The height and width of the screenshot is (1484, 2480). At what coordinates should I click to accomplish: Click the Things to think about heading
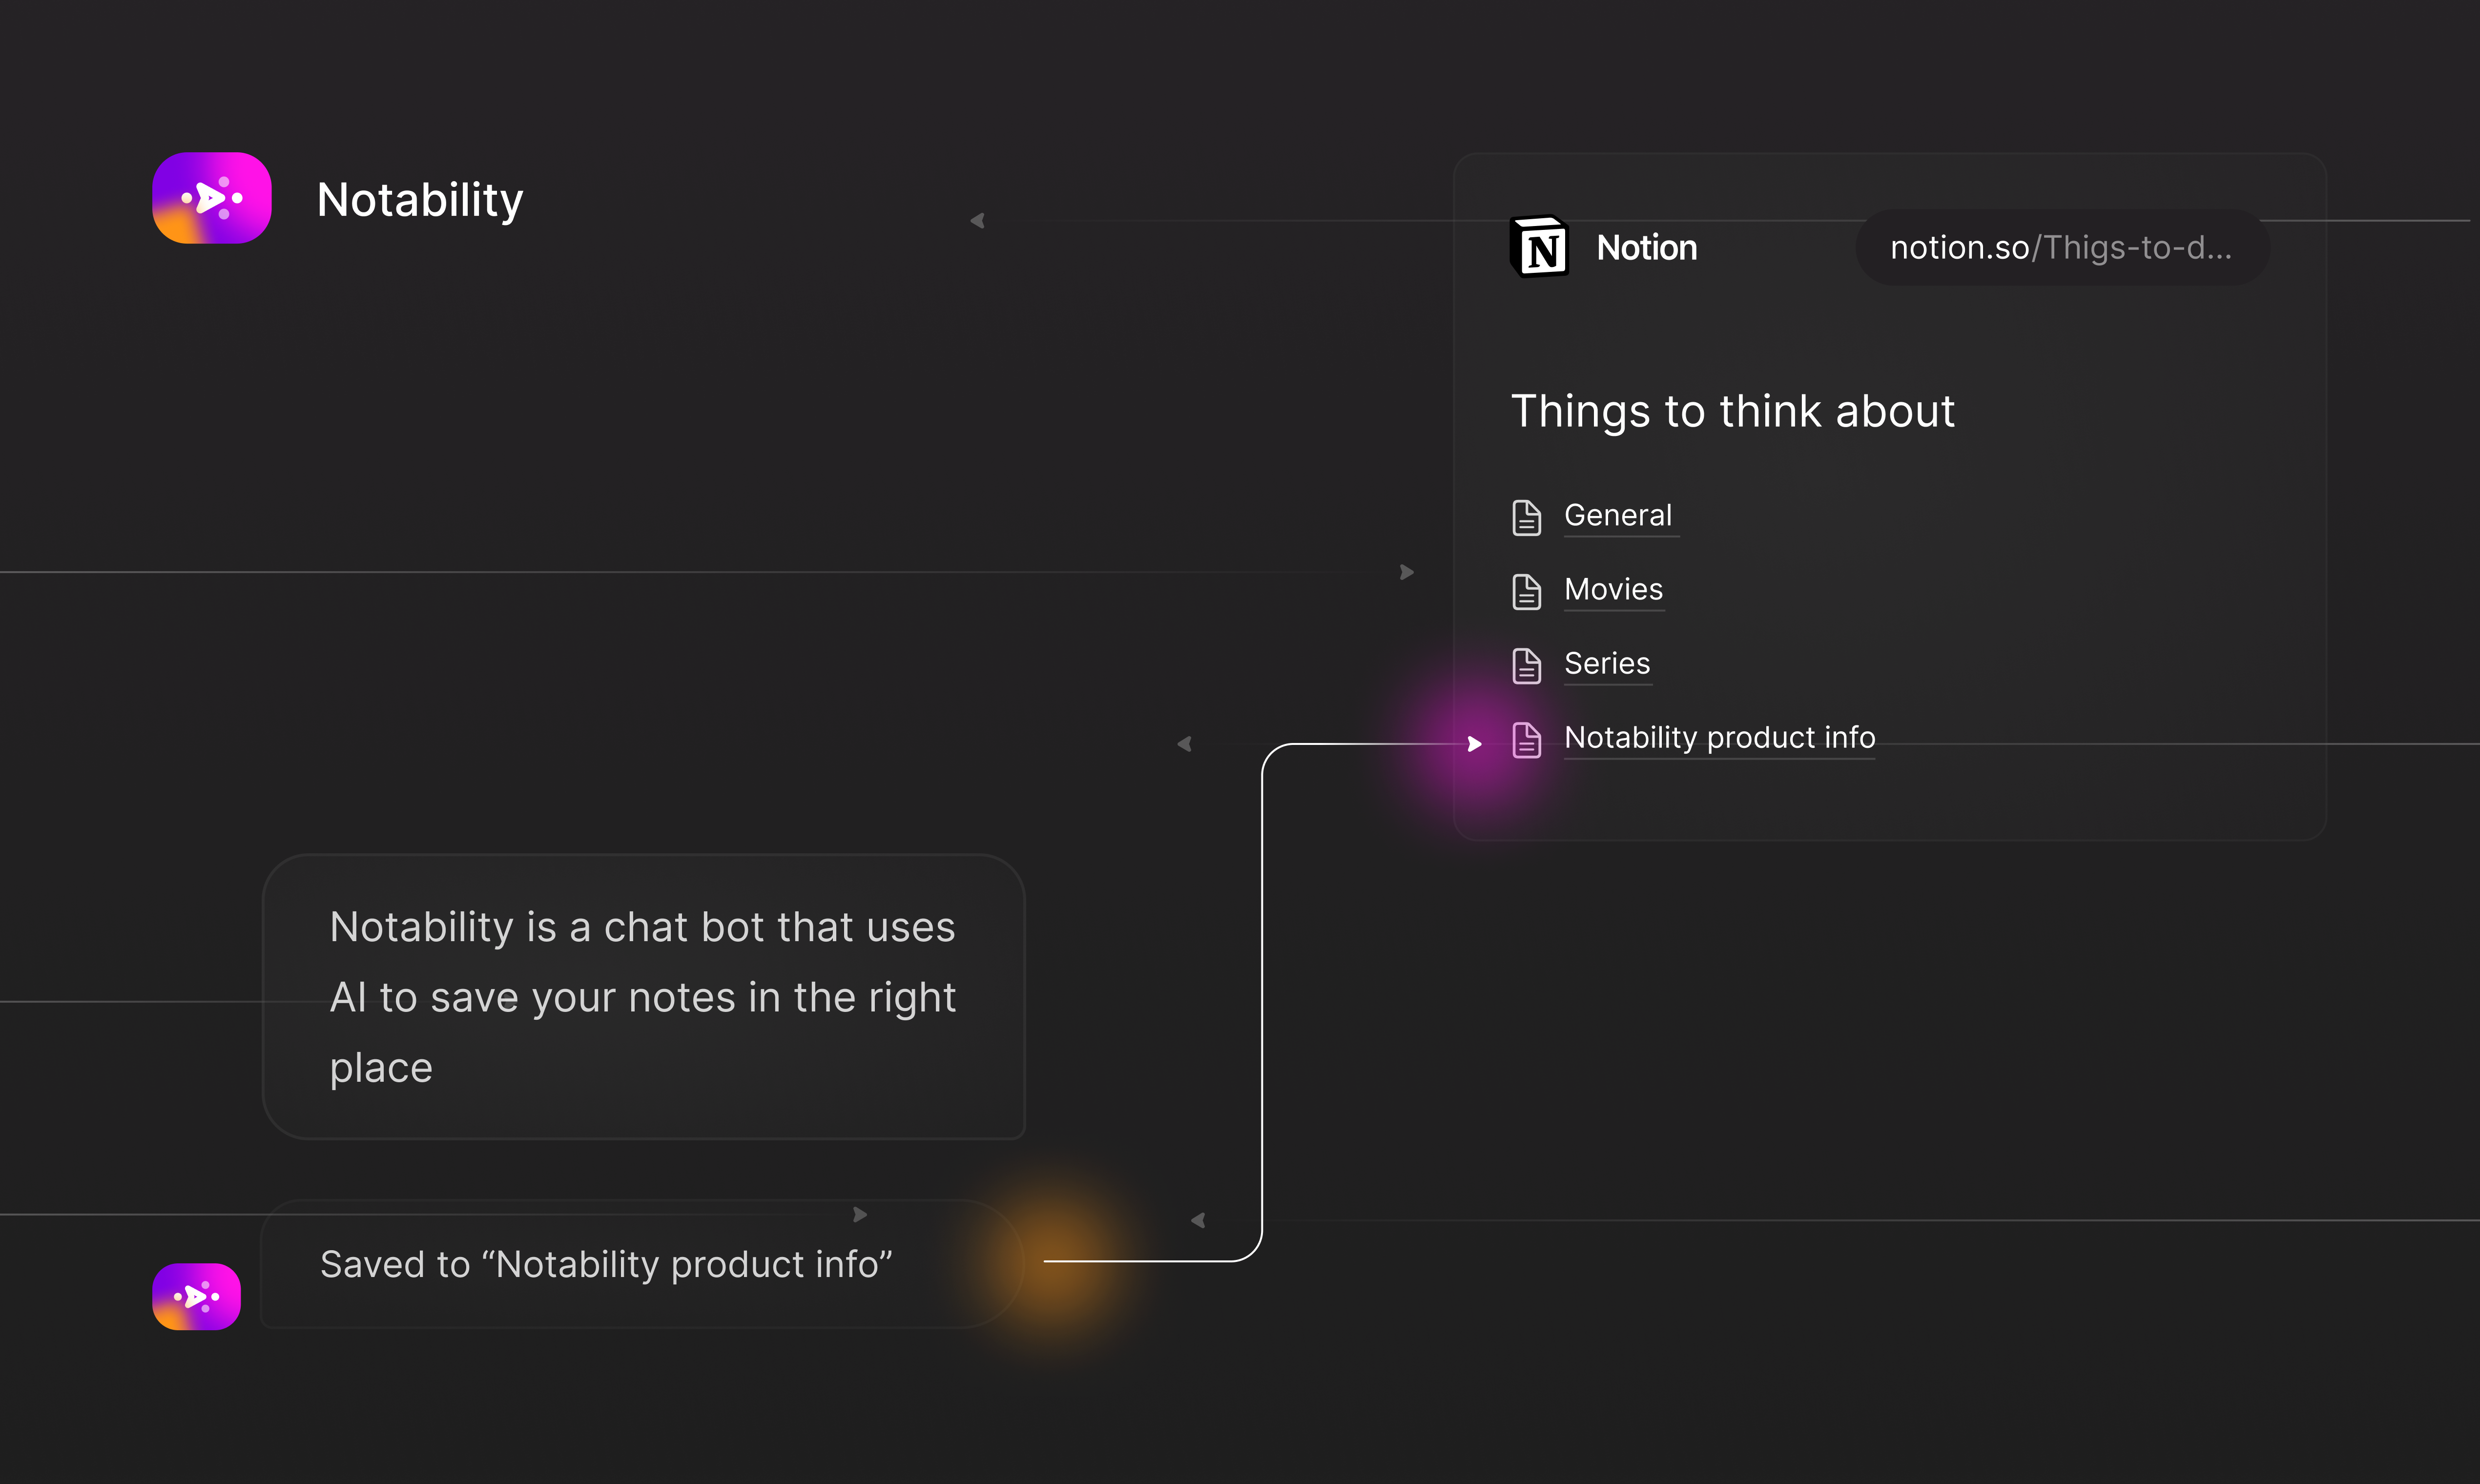tap(1733, 411)
